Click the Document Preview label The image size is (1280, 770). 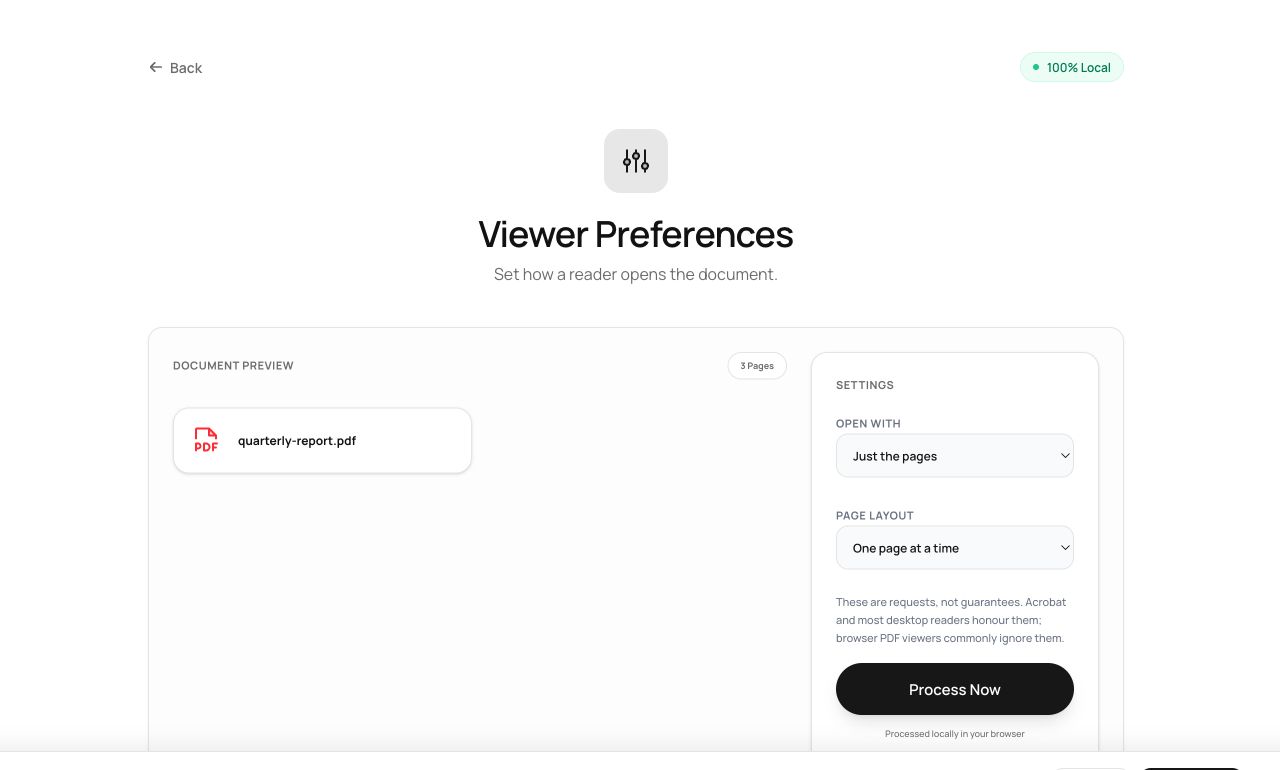233,366
